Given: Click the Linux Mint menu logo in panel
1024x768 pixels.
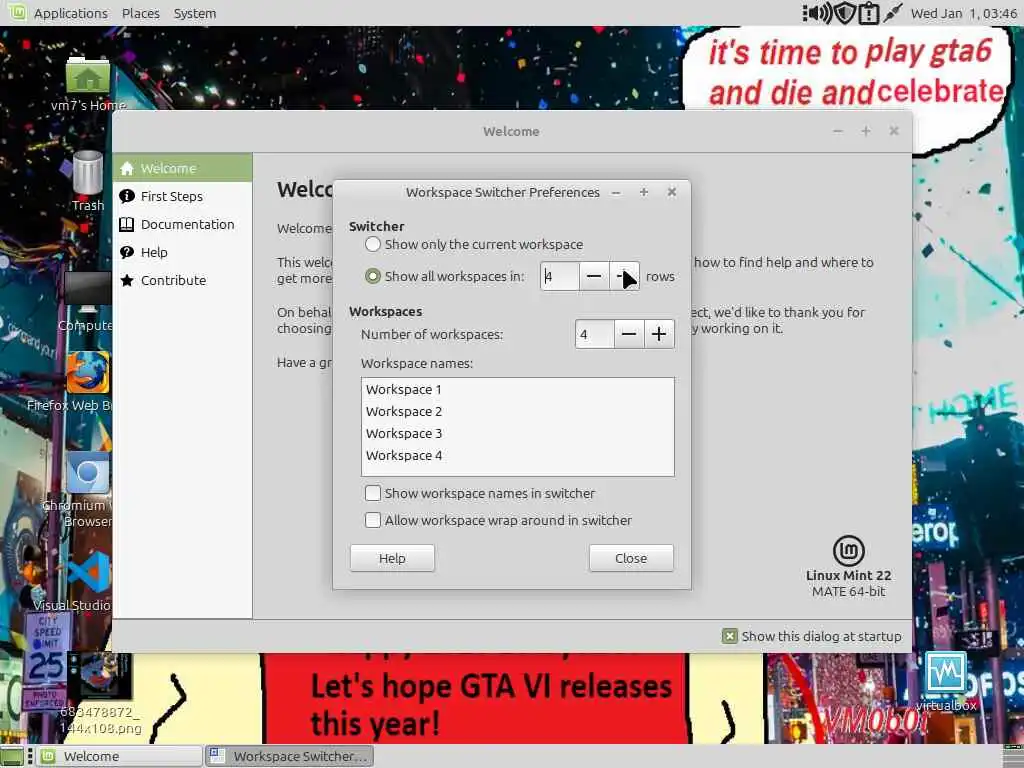Looking at the screenshot, I should (x=16, y=12).
